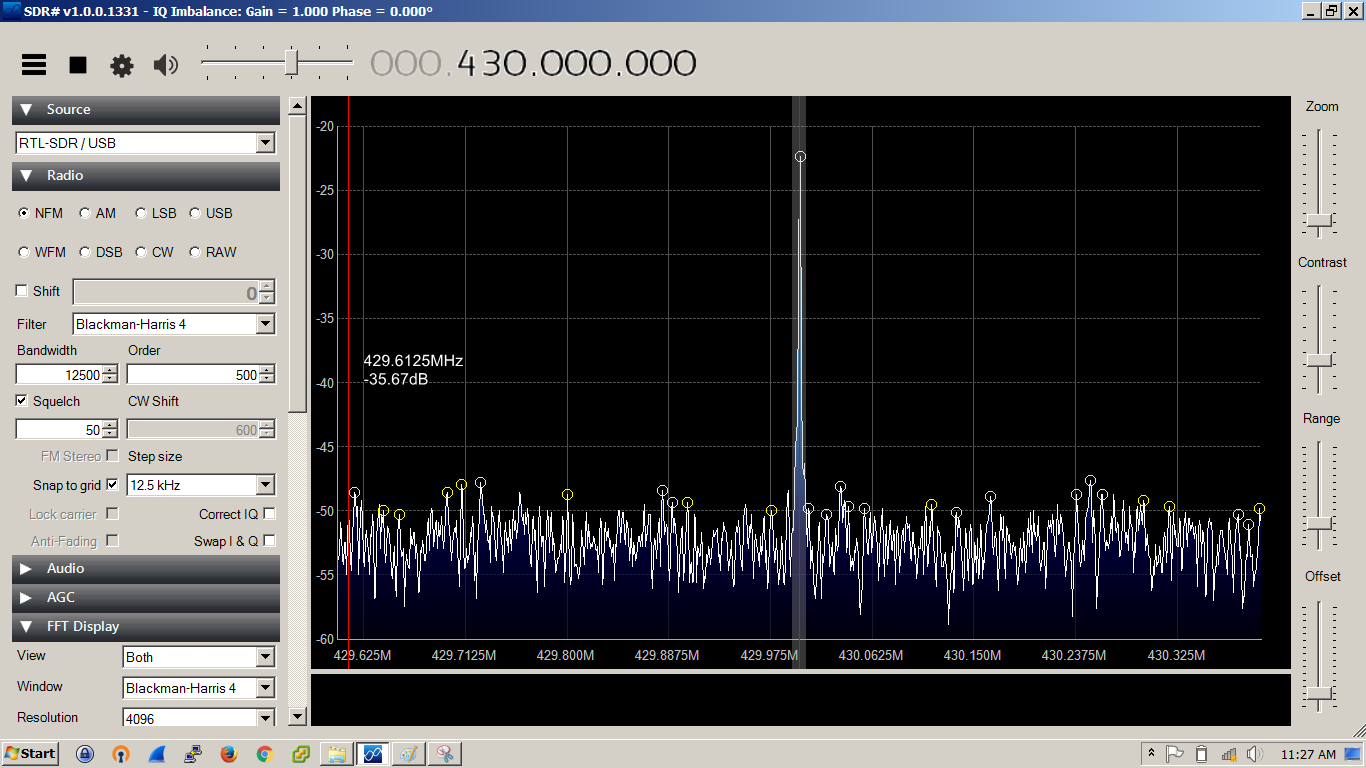Select AM demodulation mode
This screenshot has height=768, width=1366.
pyautogui.click(x=98, y=213)
